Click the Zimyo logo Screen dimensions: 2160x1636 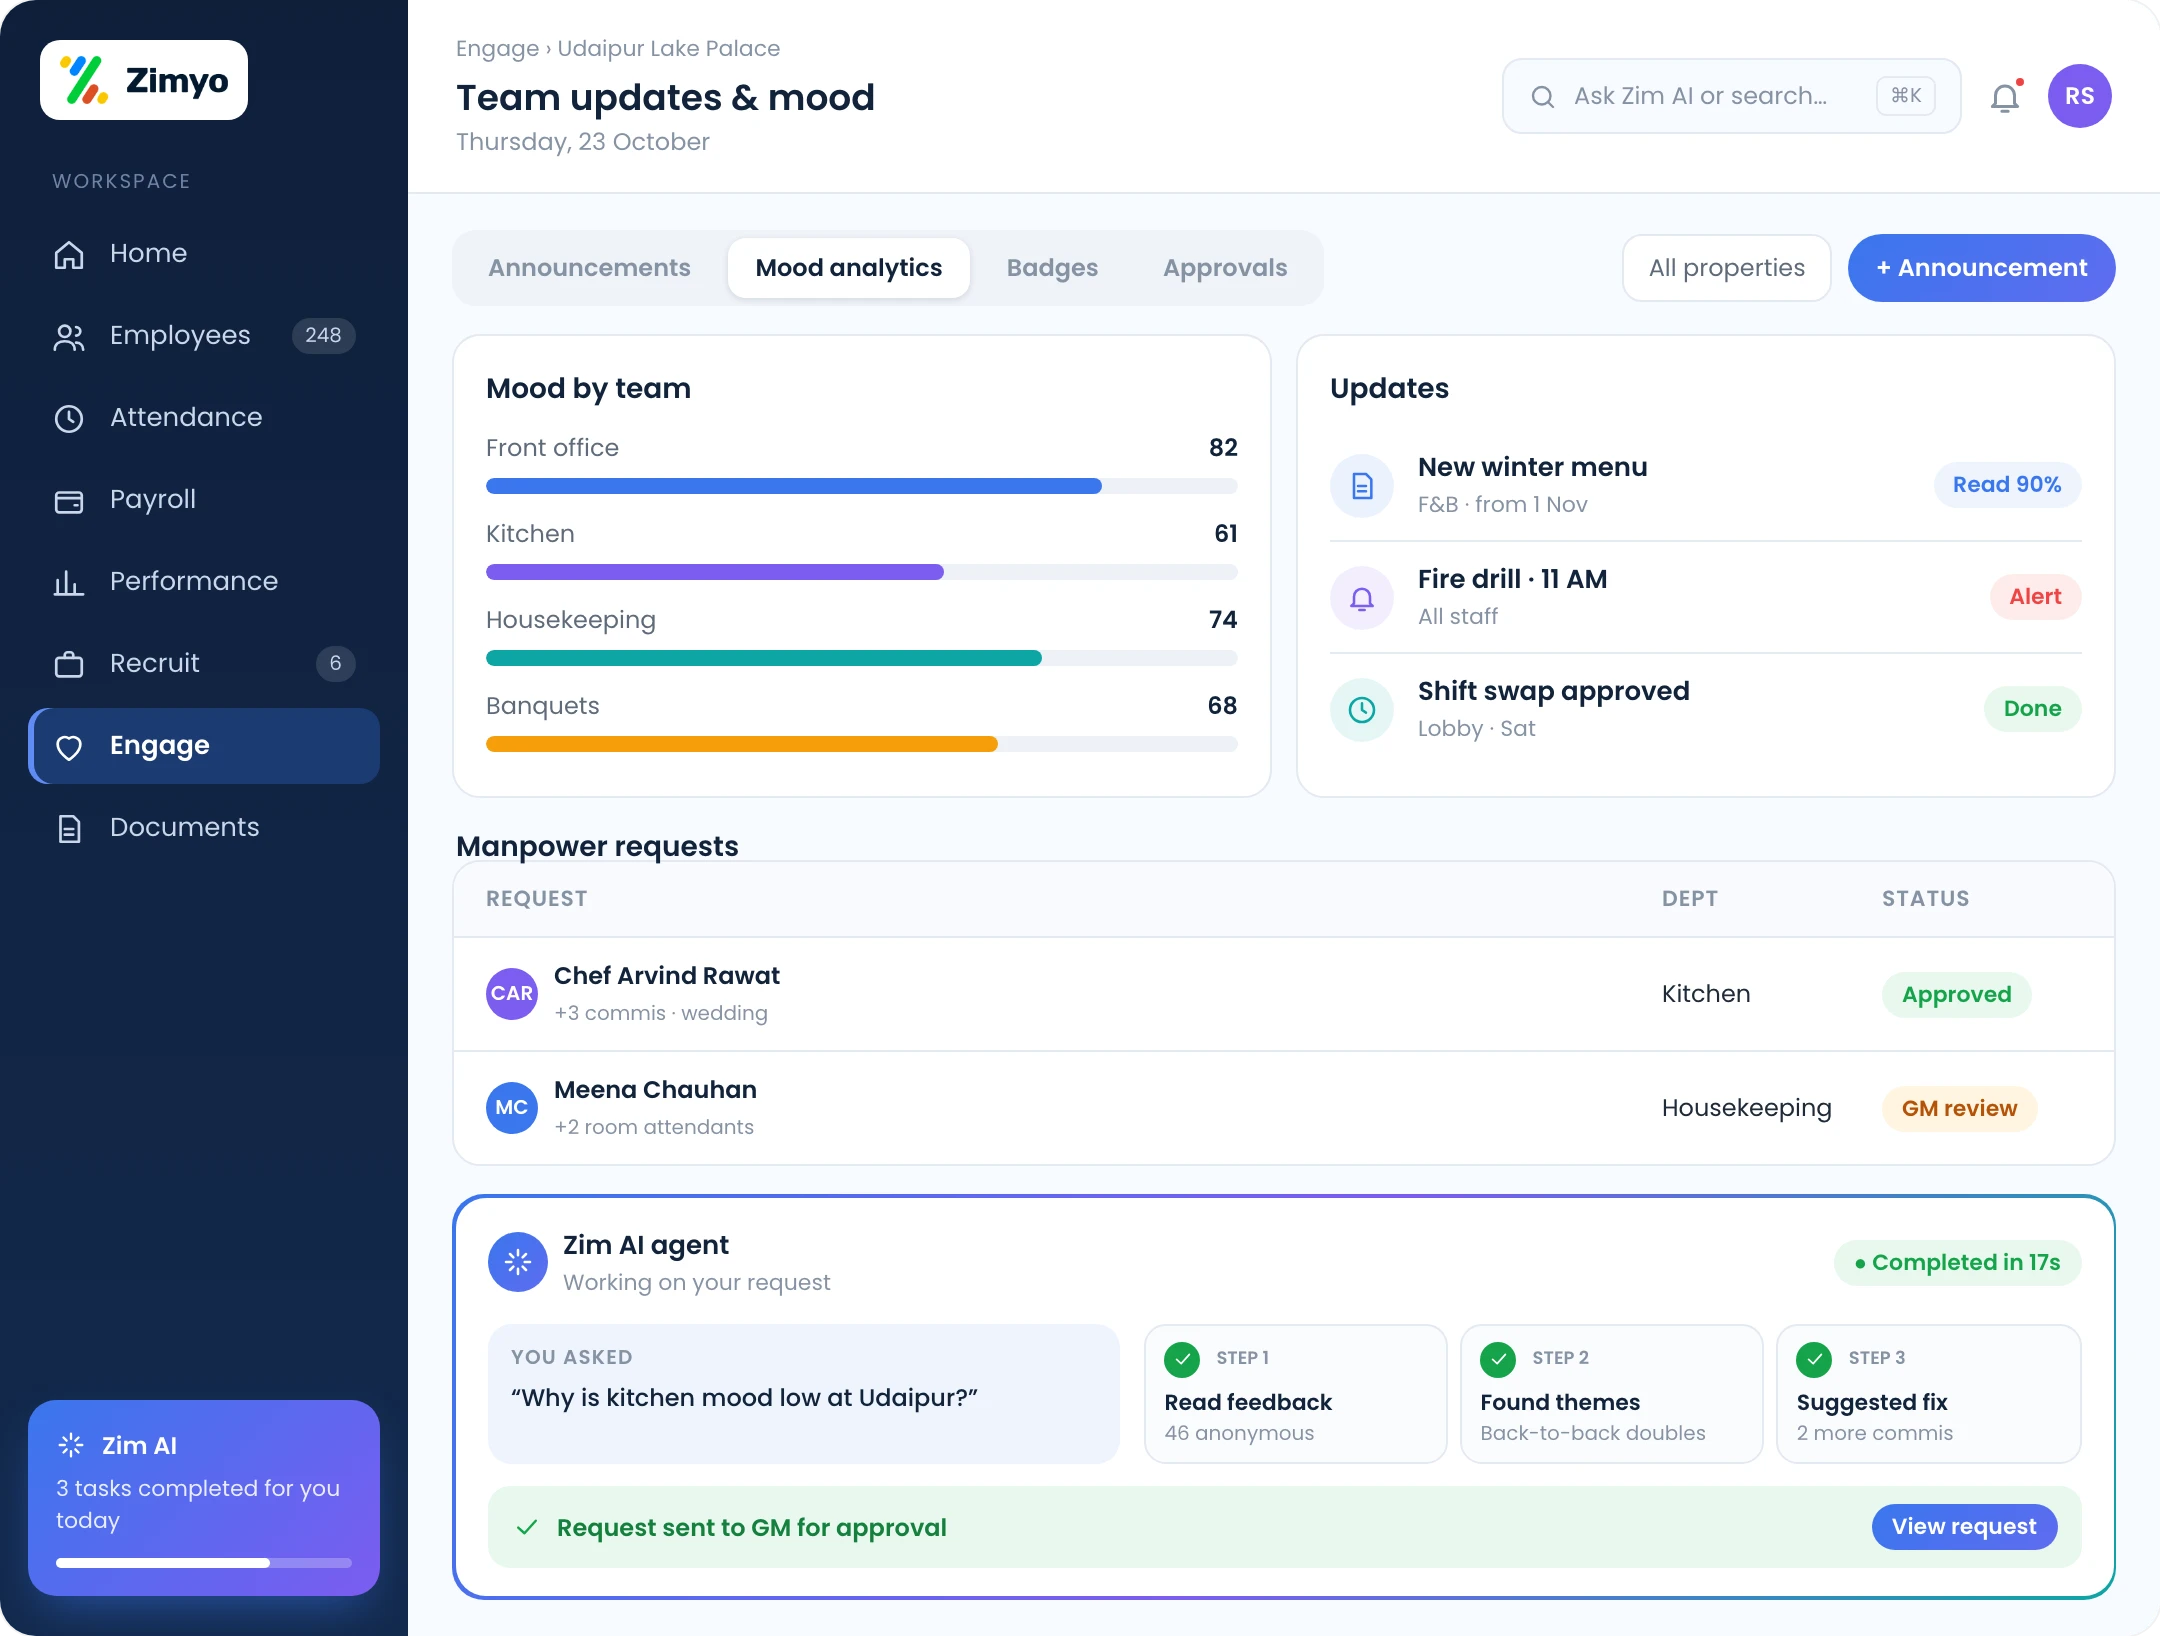[144, 80]
